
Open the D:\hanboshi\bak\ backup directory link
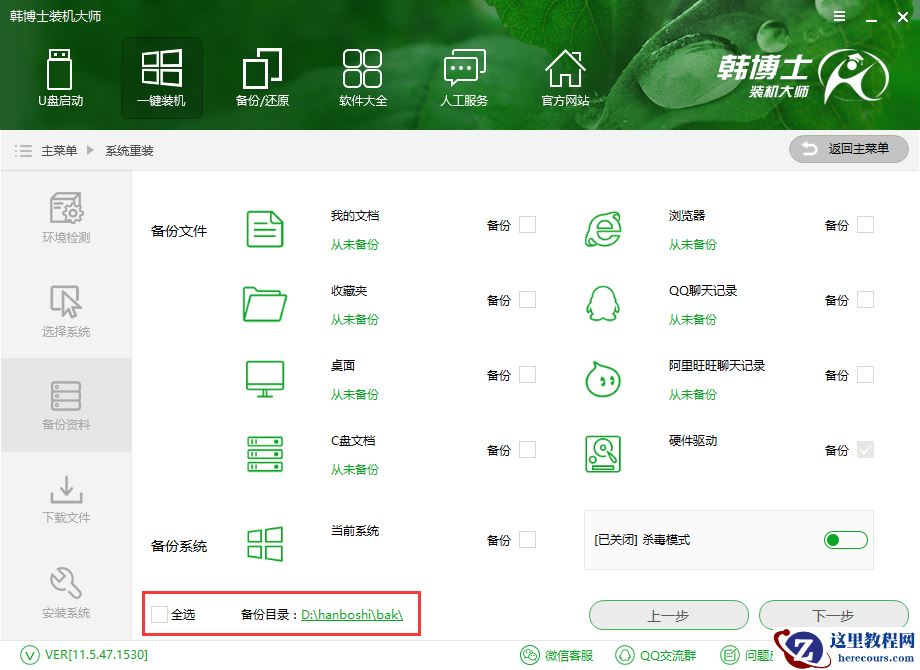pos(351,615)
